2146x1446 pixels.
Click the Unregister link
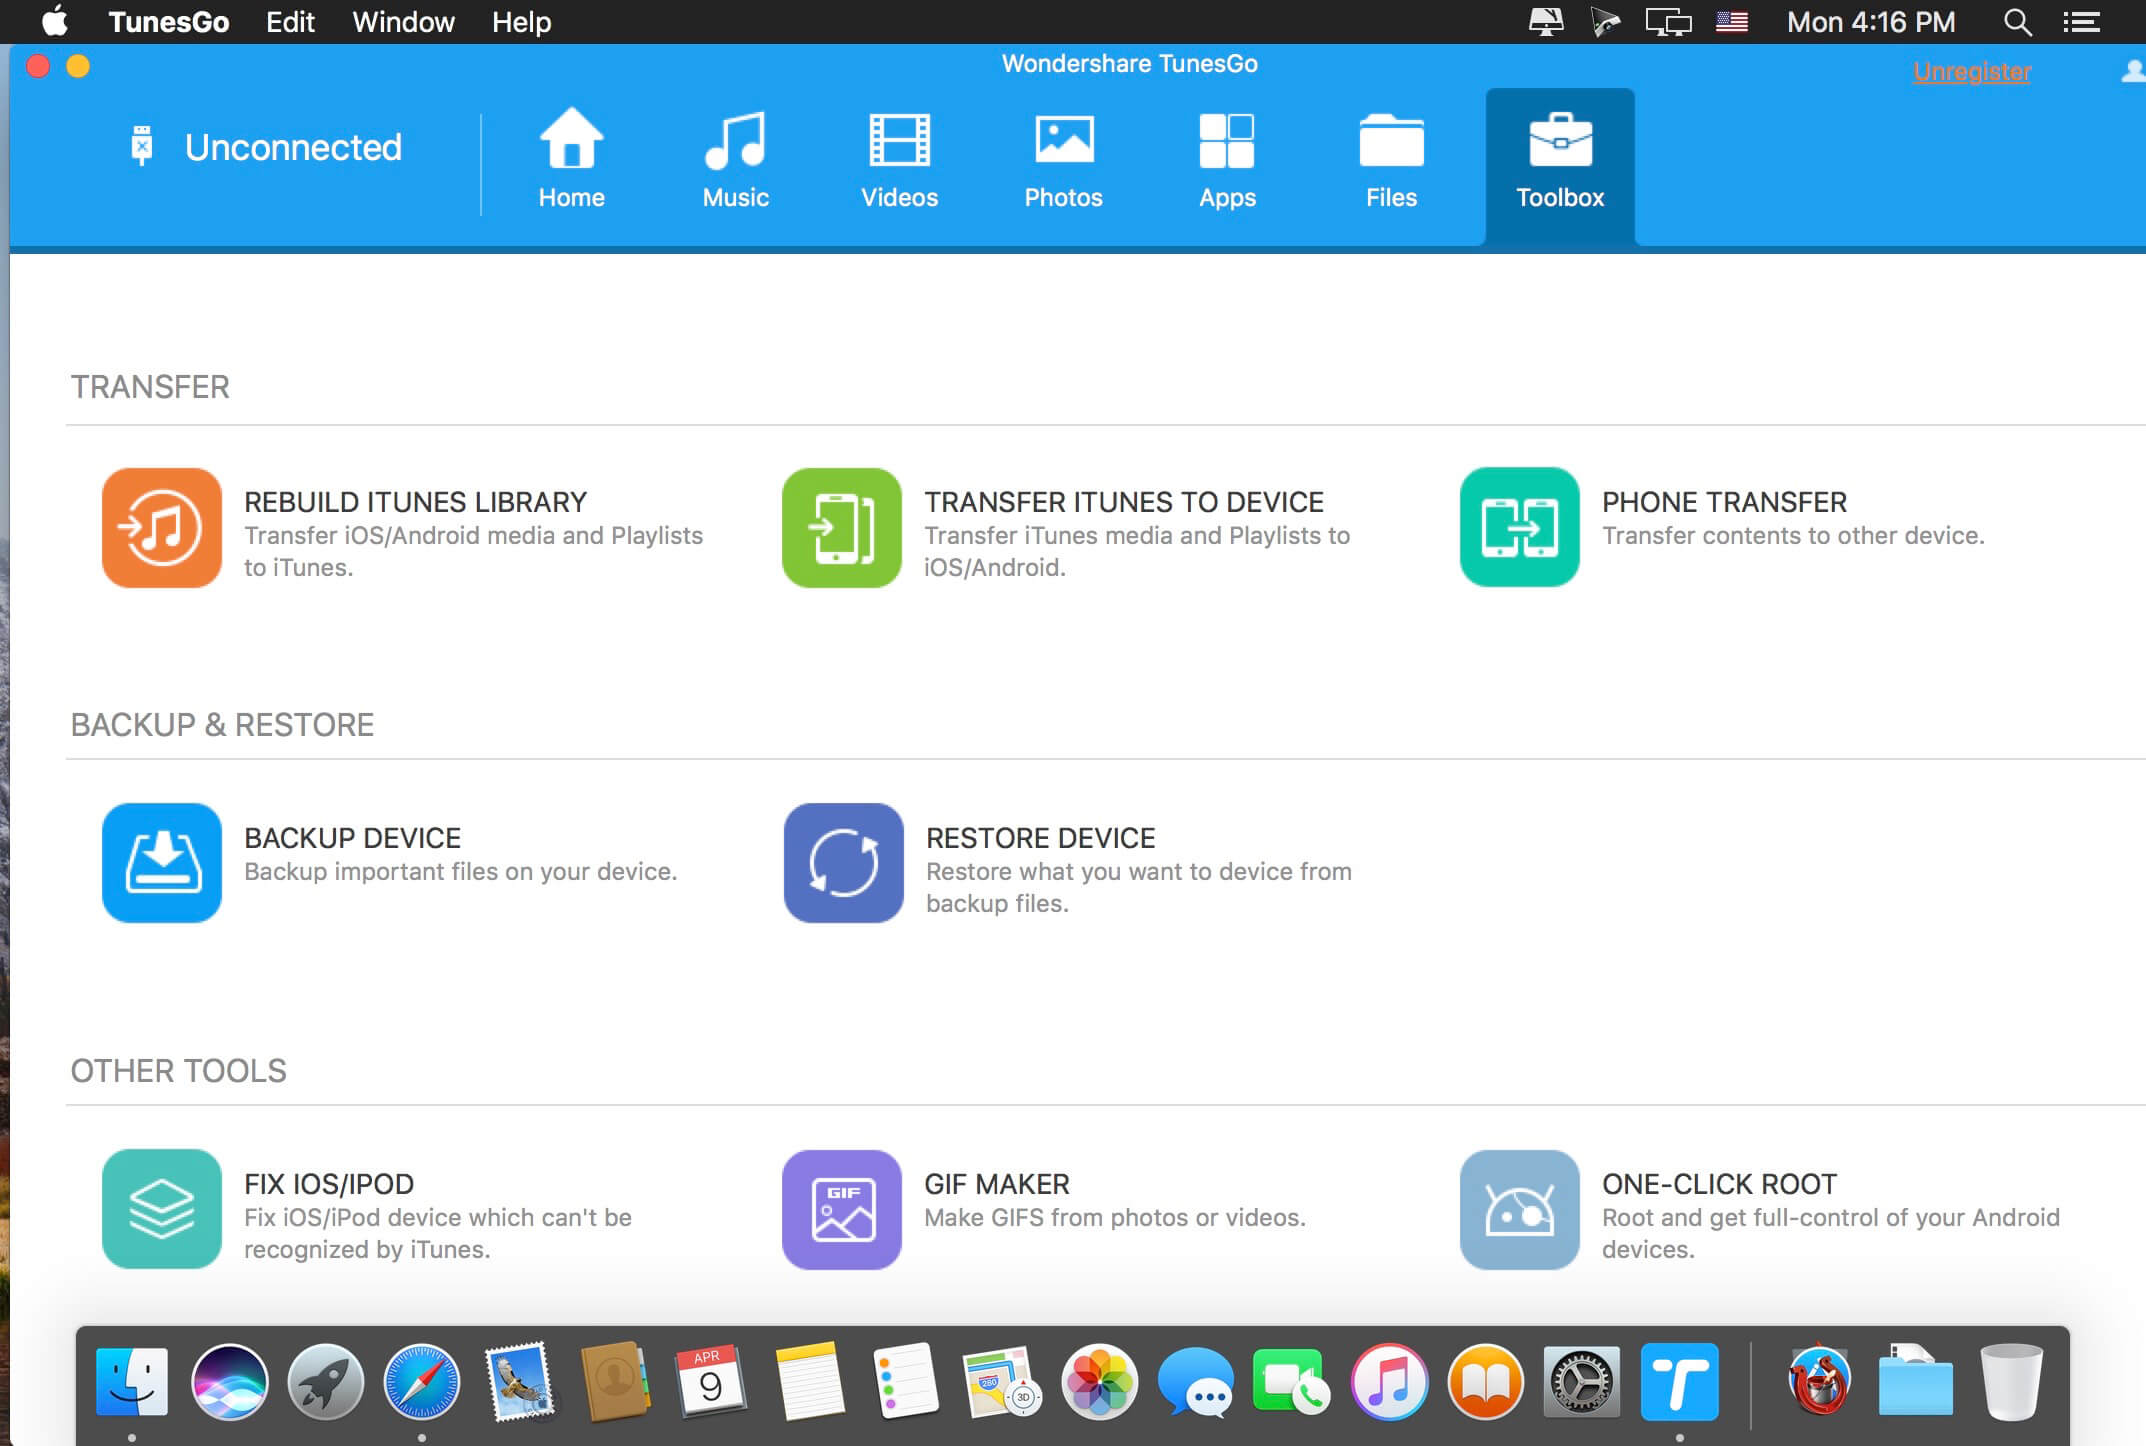1972,72
